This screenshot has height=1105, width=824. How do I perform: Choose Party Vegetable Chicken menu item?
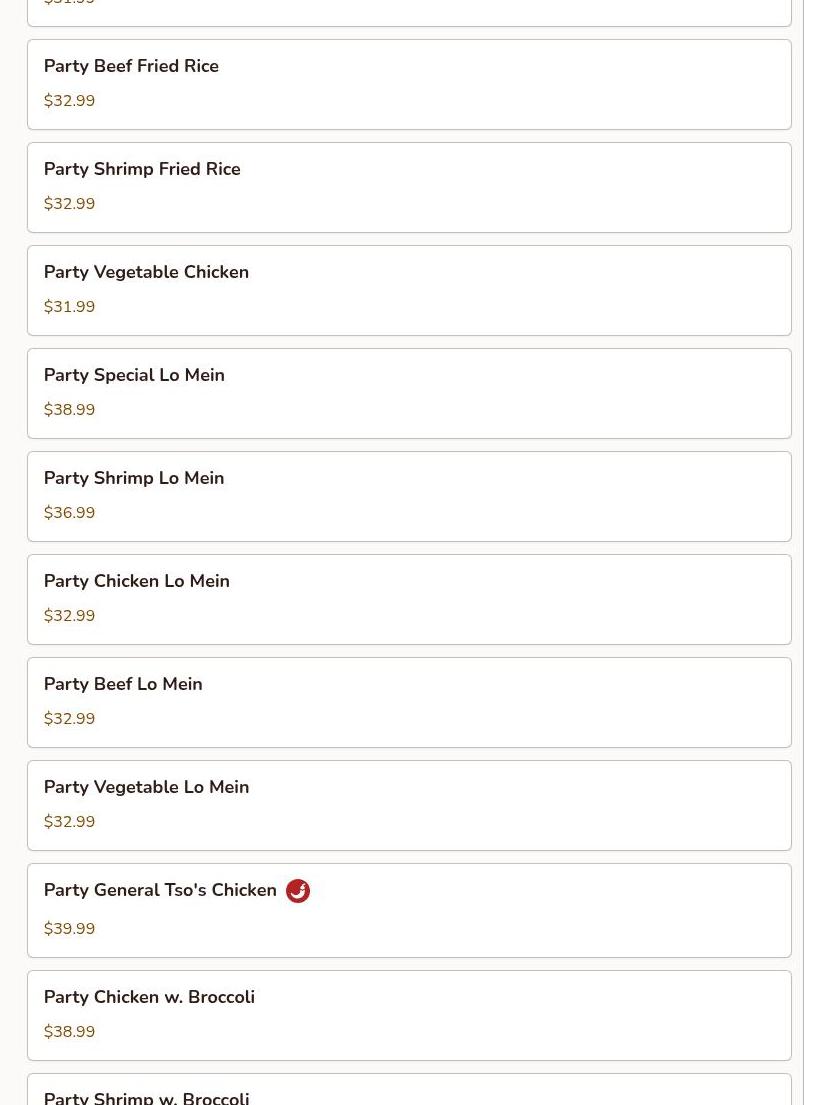click(410, 290)
